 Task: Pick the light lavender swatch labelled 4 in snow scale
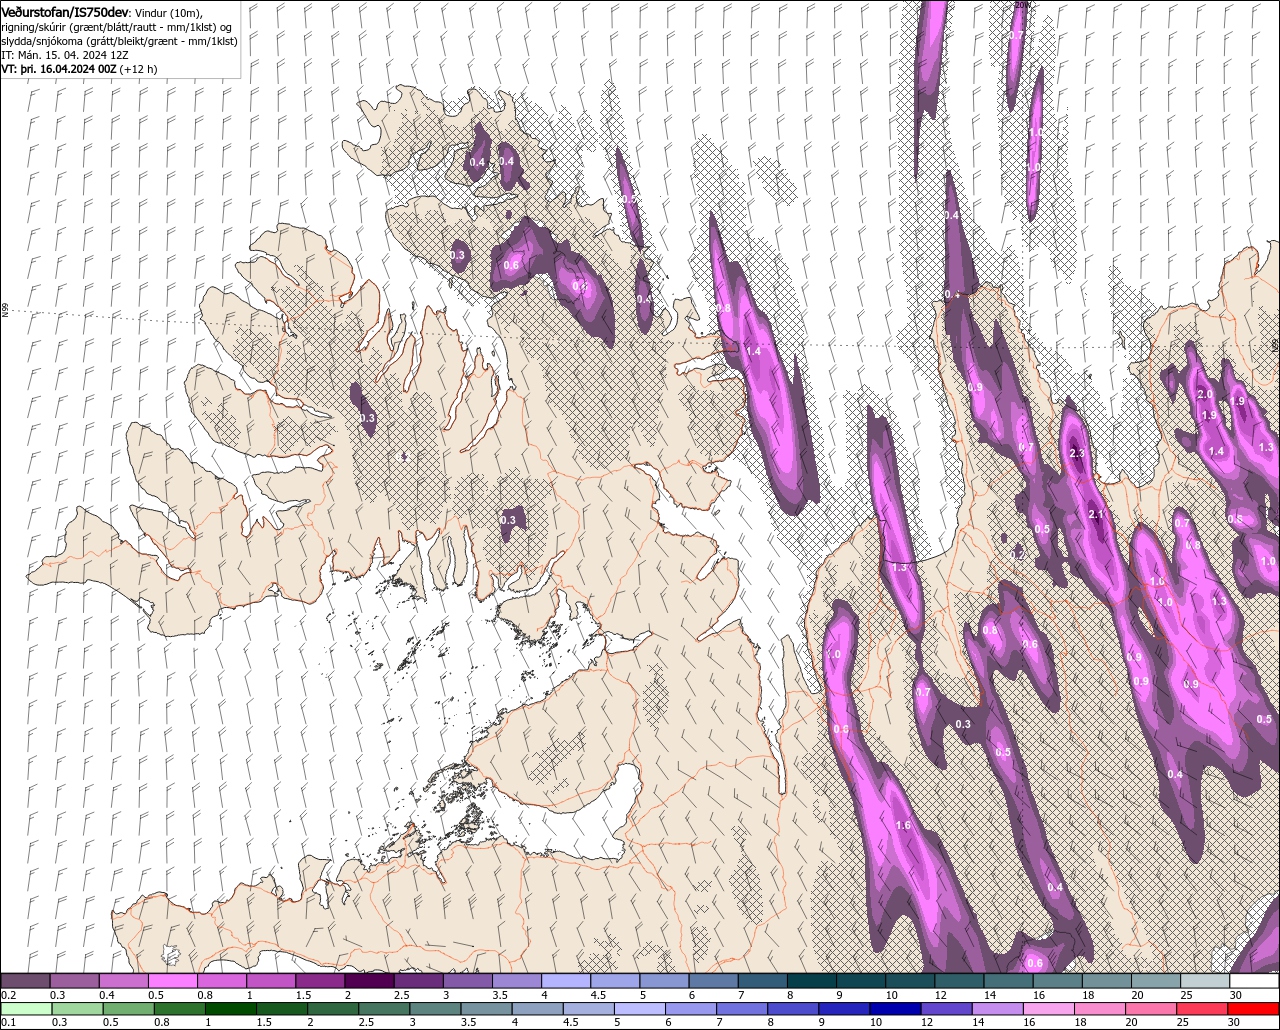566,981
